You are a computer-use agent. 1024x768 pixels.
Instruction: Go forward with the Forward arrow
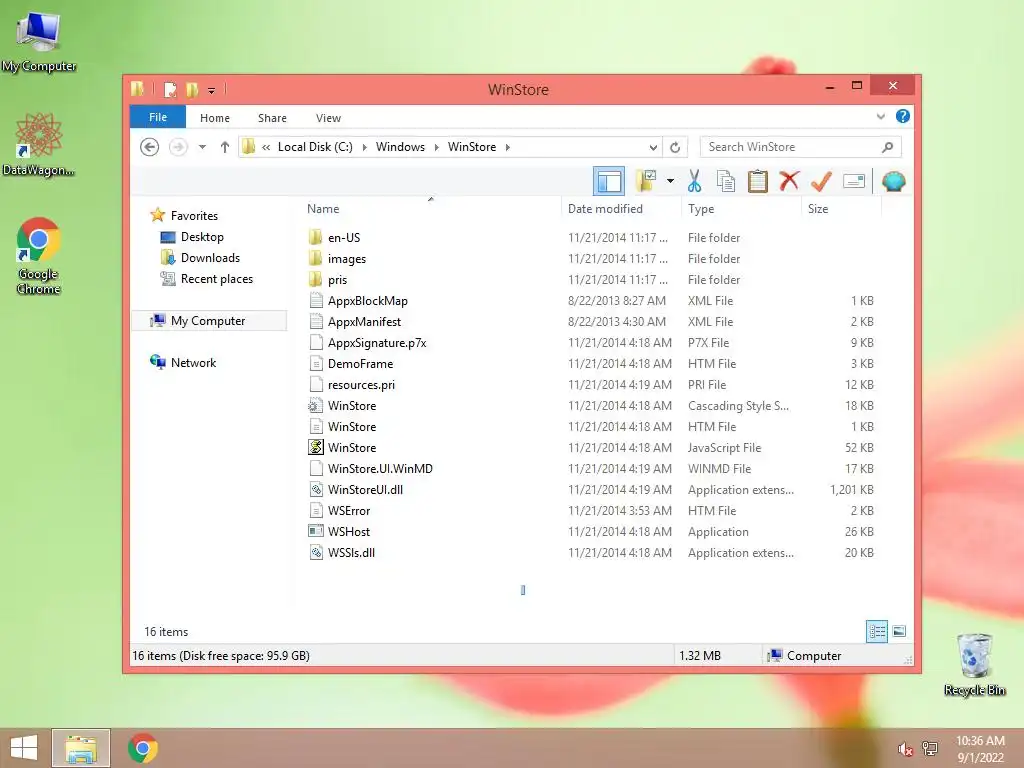coord(178,147)
